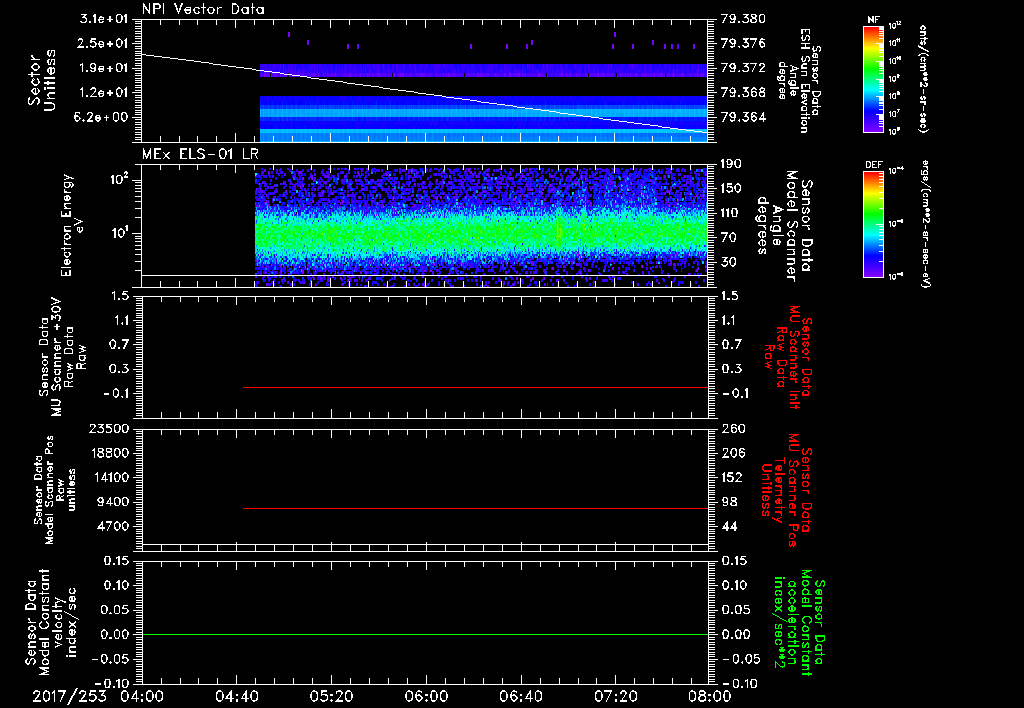Click the '79.372' elevation tick value
Screen dimensions: 1024x708
click(743, 68)
